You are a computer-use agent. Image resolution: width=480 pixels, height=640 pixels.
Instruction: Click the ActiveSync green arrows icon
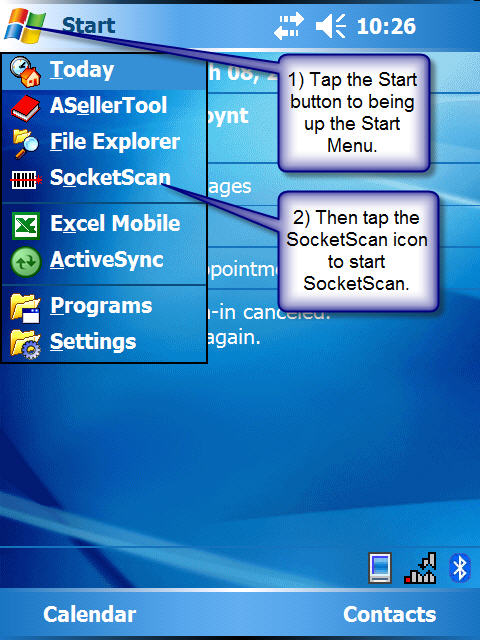pos(26,262)
